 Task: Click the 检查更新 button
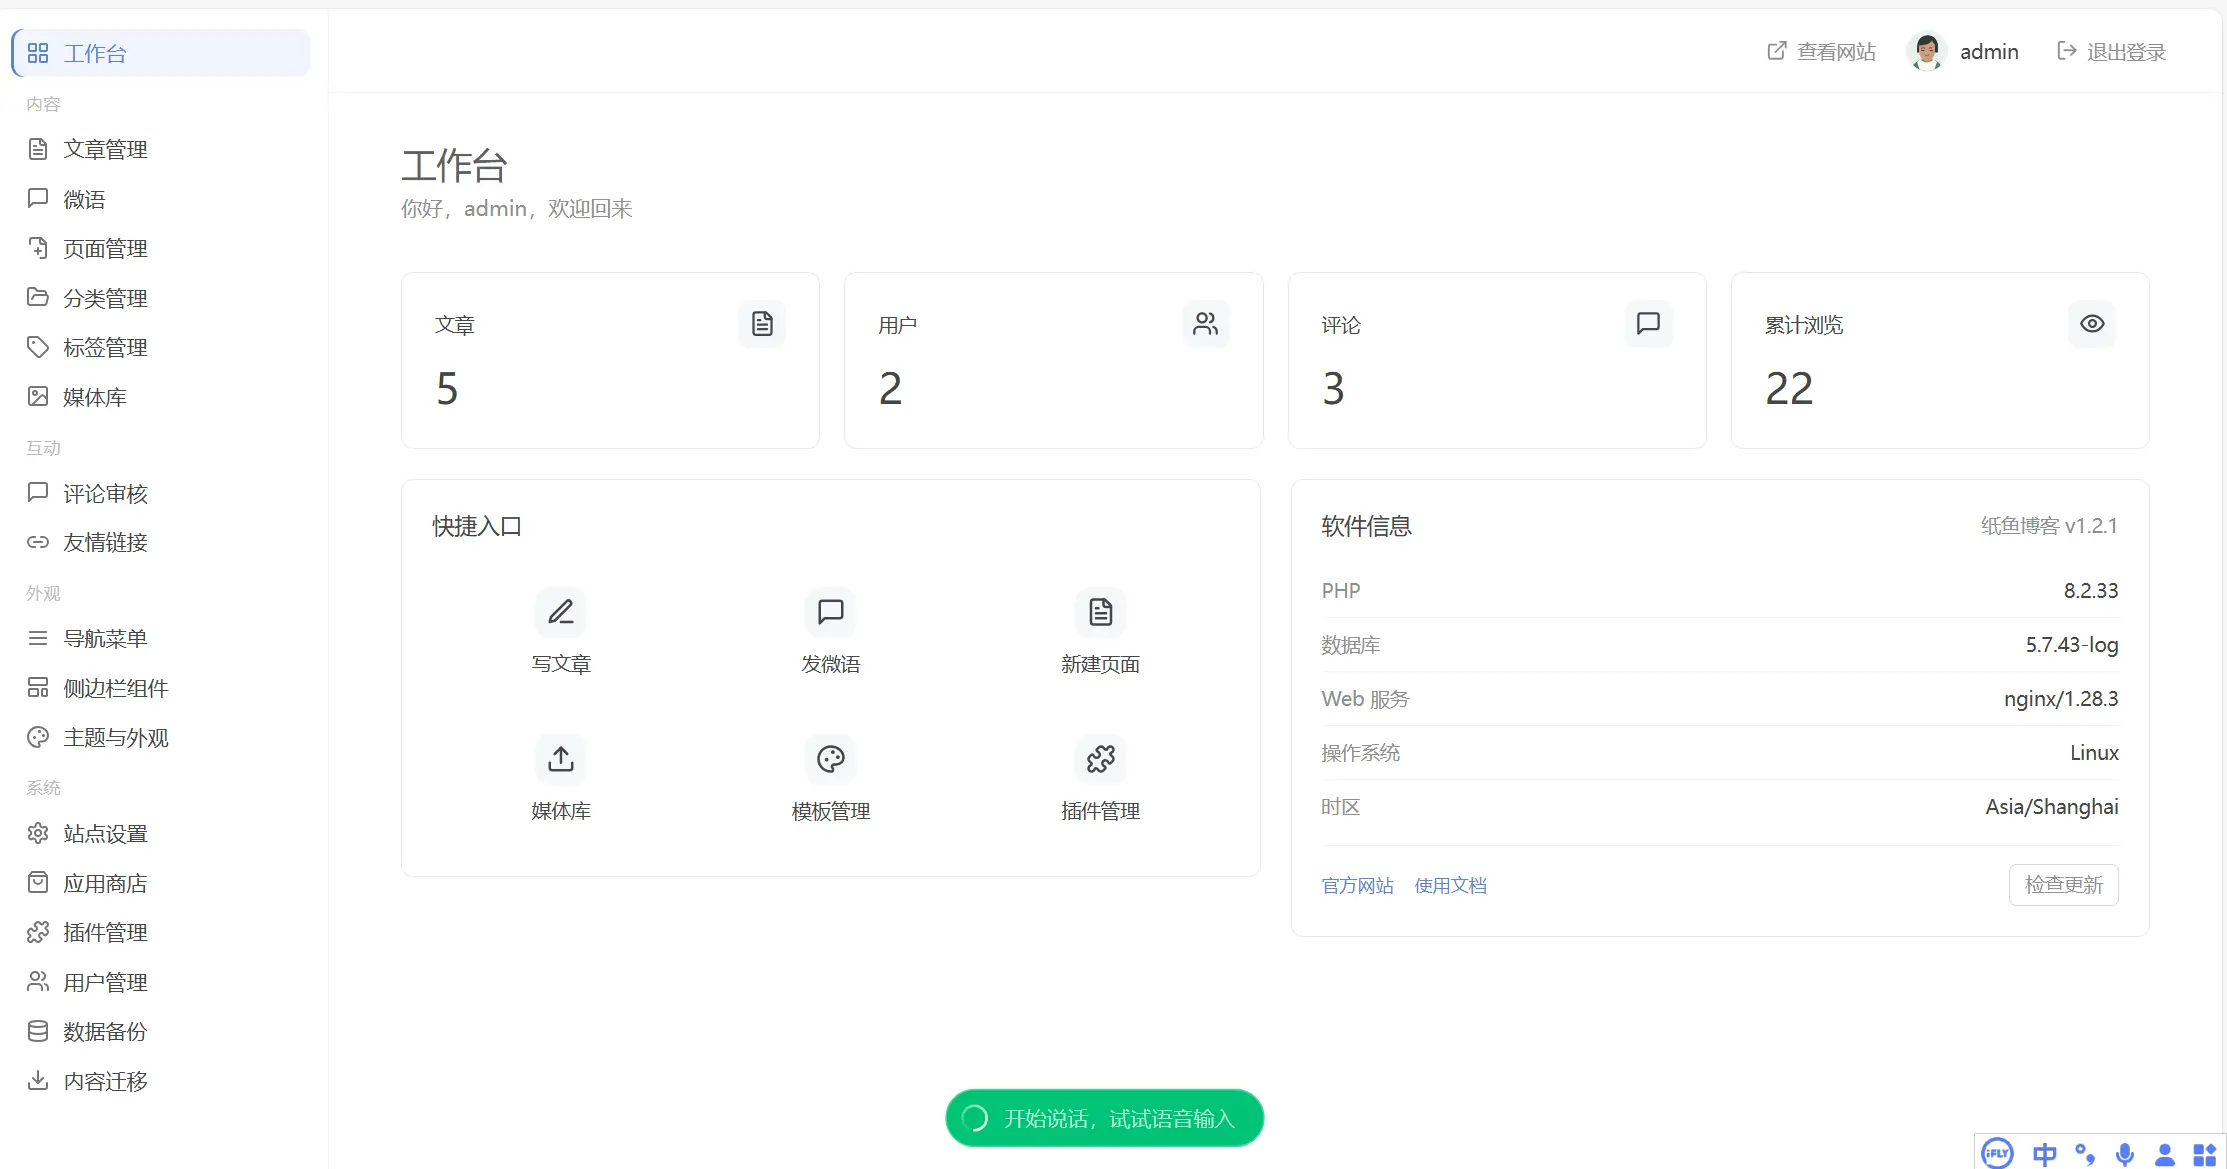click(x=2063, y=885)
